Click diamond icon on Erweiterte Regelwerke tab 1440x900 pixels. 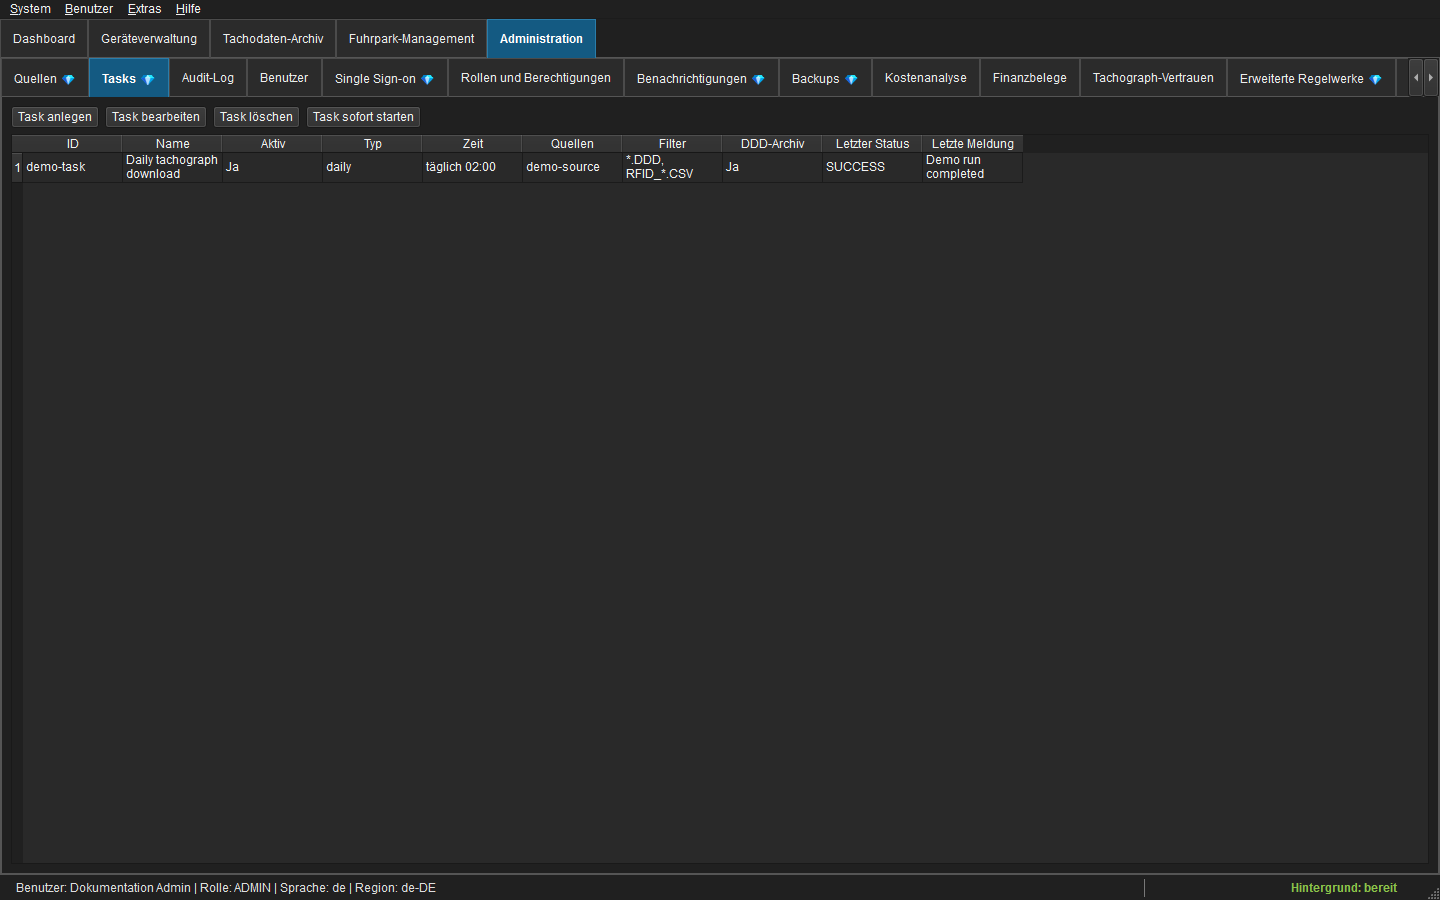[1376, 79]
